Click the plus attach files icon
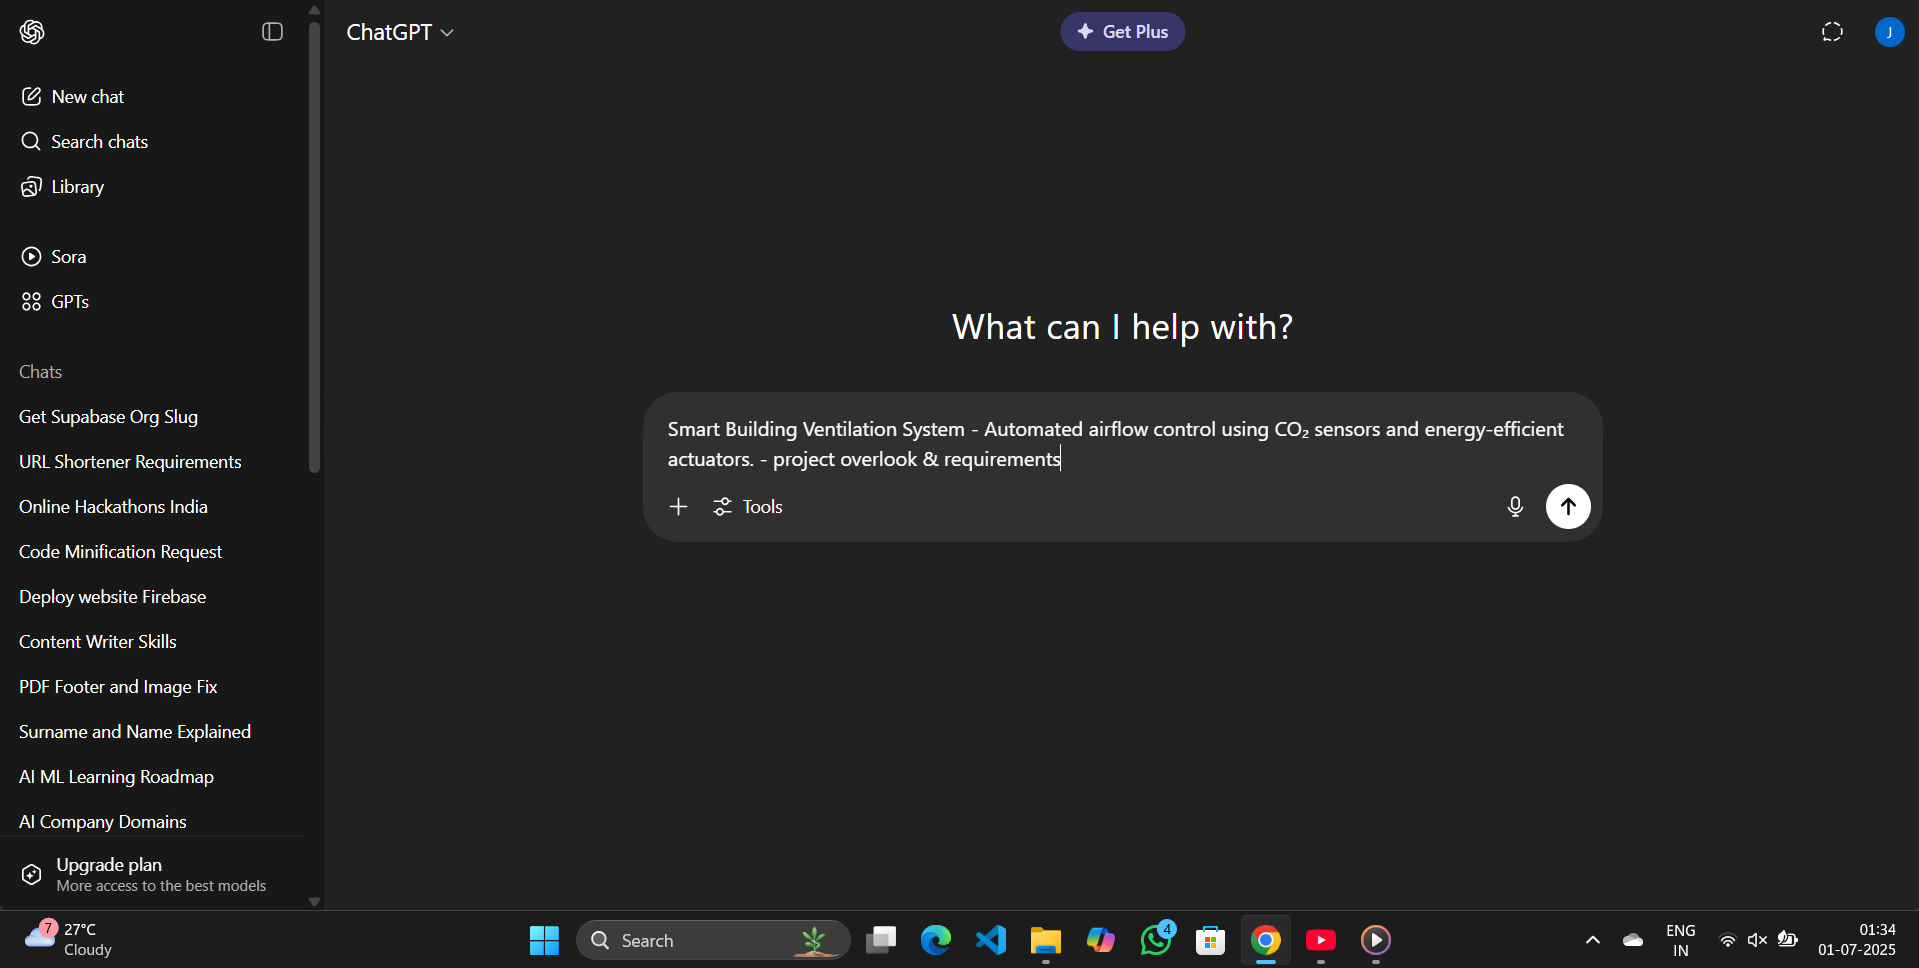Screen dimensions: 1919x968 click(x=678, y=507)
